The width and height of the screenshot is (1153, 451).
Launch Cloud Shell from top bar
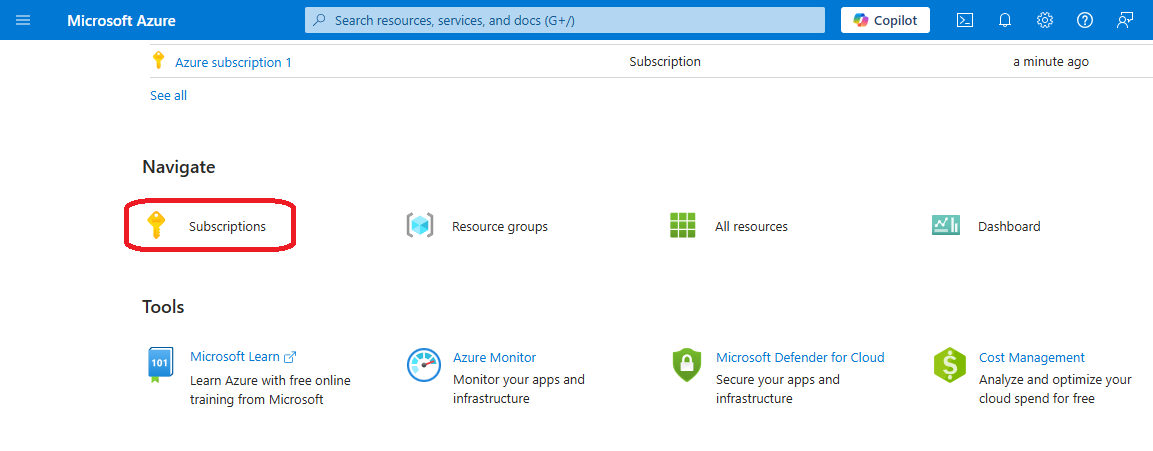click(965, 20)
